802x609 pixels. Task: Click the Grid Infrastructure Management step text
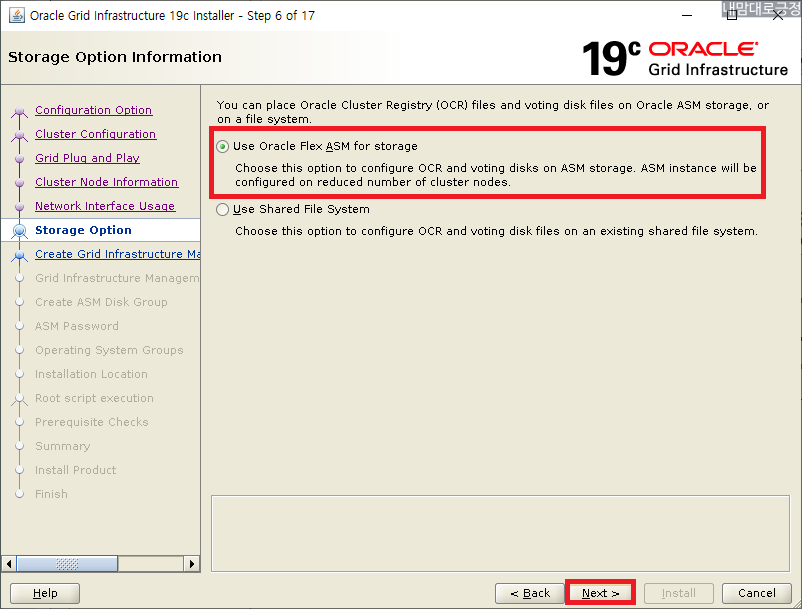[117, 278]
